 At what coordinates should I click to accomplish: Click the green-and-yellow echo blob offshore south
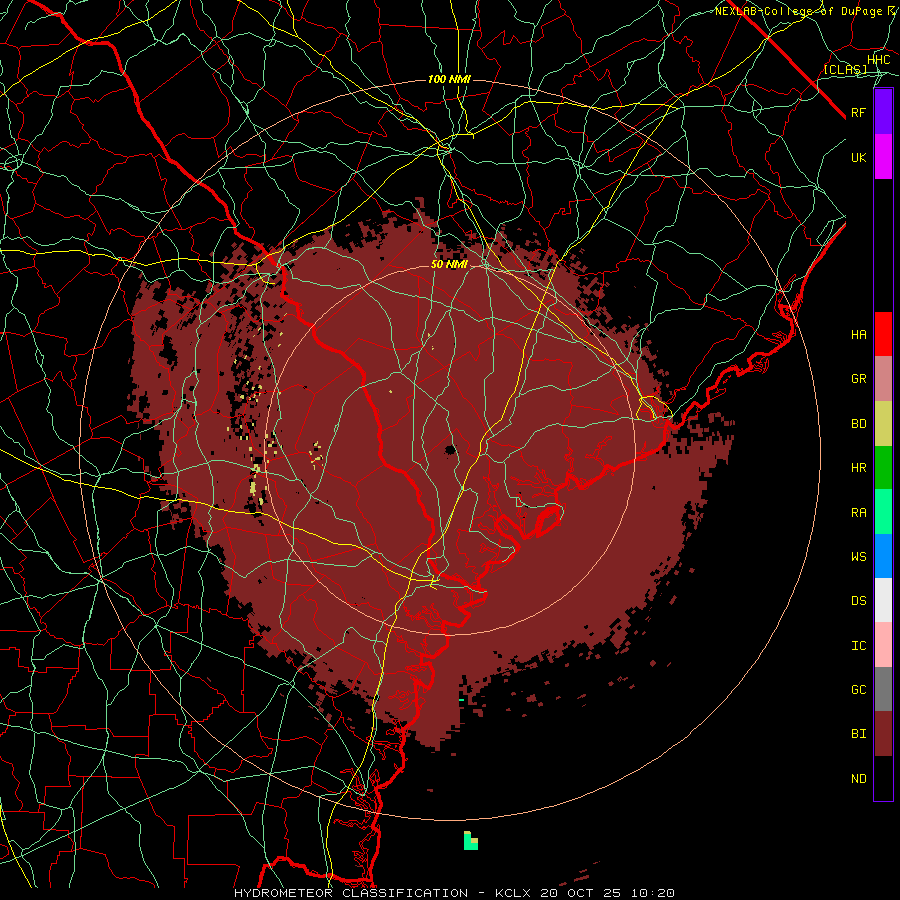coord(471,840)
